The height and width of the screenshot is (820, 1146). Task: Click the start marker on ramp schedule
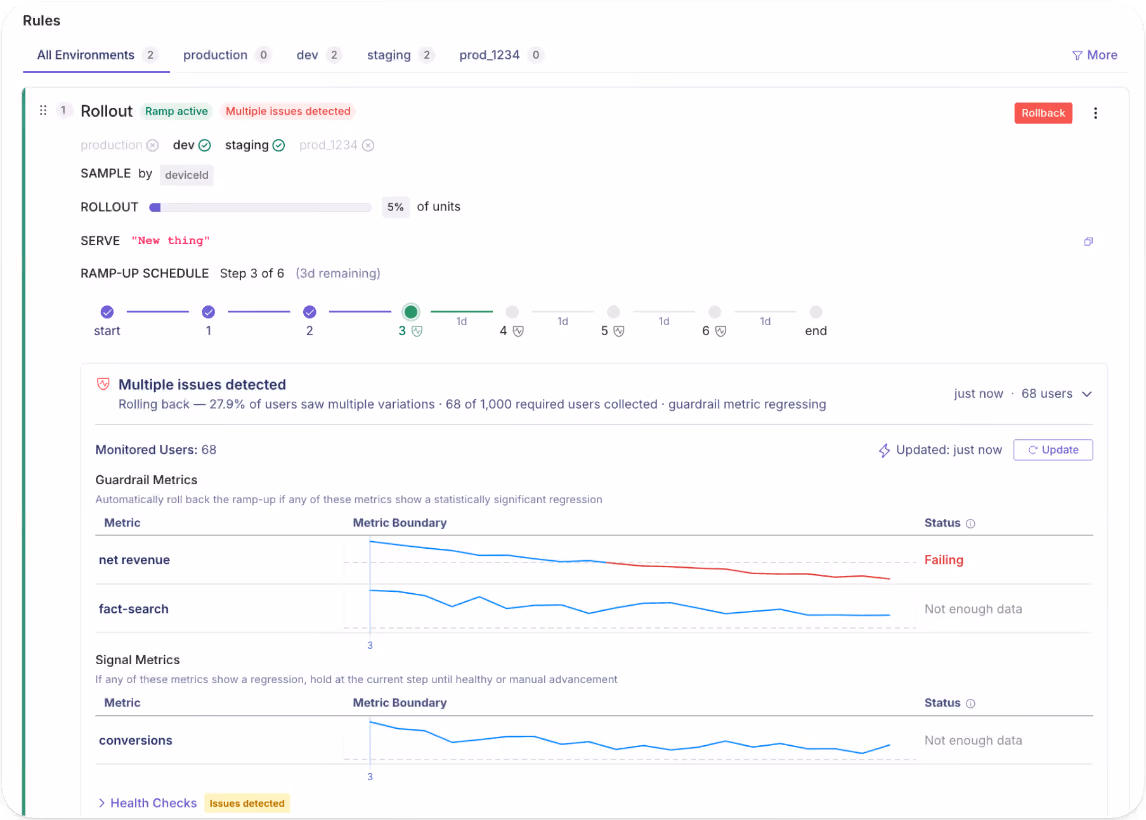pos(107,312)
